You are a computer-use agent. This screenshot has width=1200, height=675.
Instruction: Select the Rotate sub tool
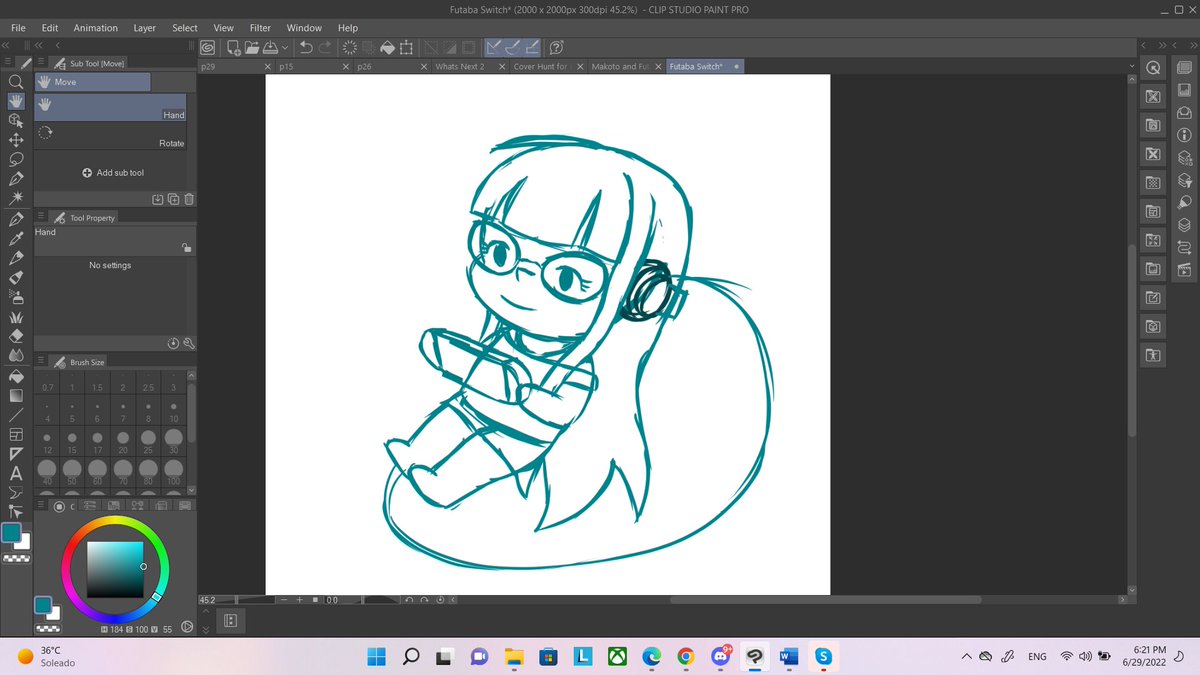[x=110, y=136]
